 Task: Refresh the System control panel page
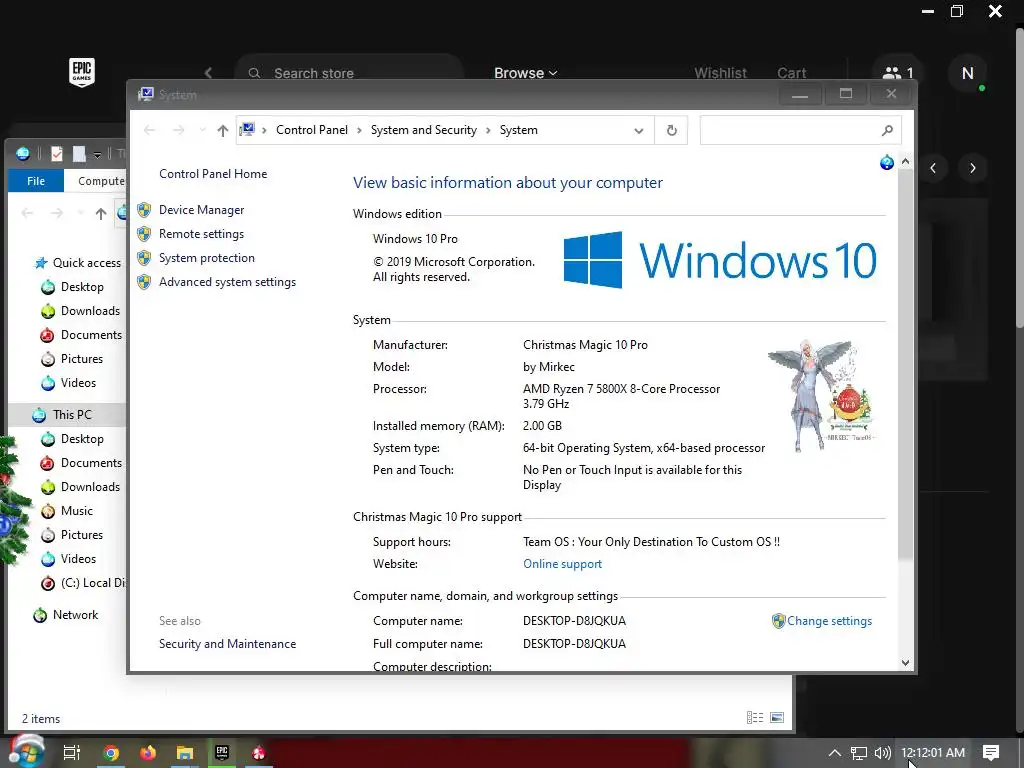click(x=671, y=130)
